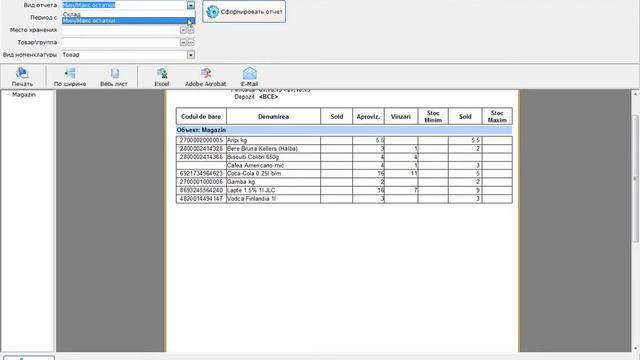Click the Stoc Minim column header
The image size is (640, 360).
pyautogui.click(x=433, y=116)
